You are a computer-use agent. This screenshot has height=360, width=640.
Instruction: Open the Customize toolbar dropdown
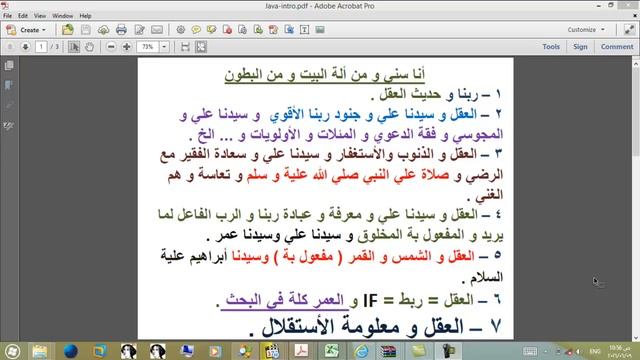tap(586, 29)
